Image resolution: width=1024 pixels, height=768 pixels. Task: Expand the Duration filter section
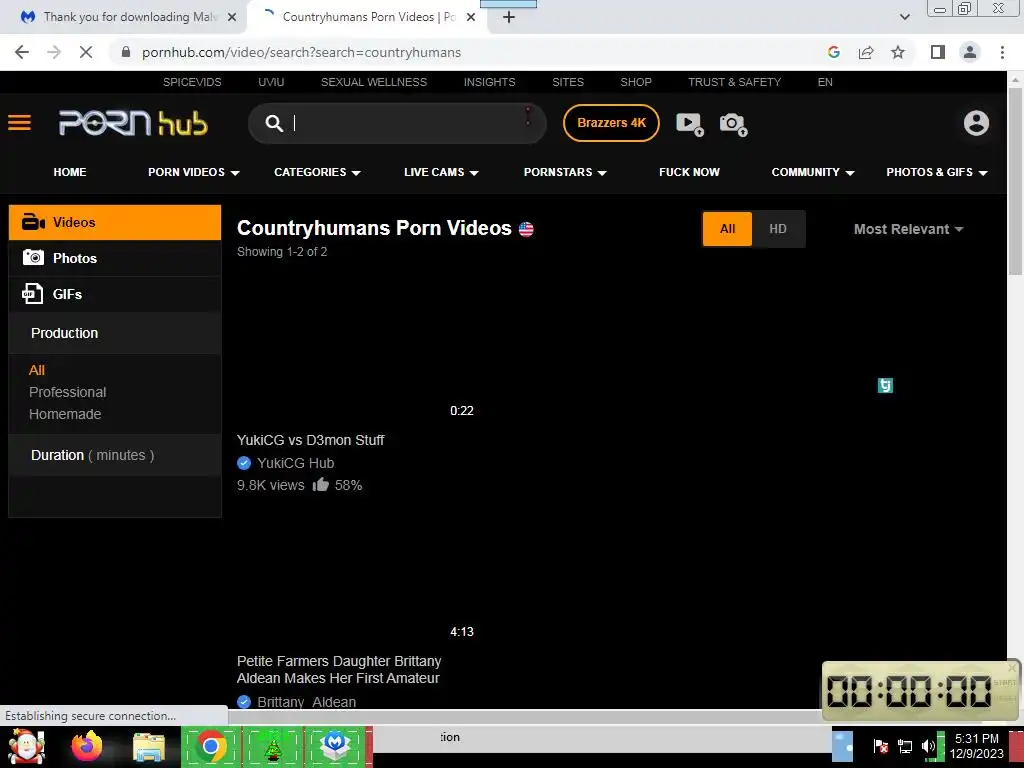coord(115,455)
